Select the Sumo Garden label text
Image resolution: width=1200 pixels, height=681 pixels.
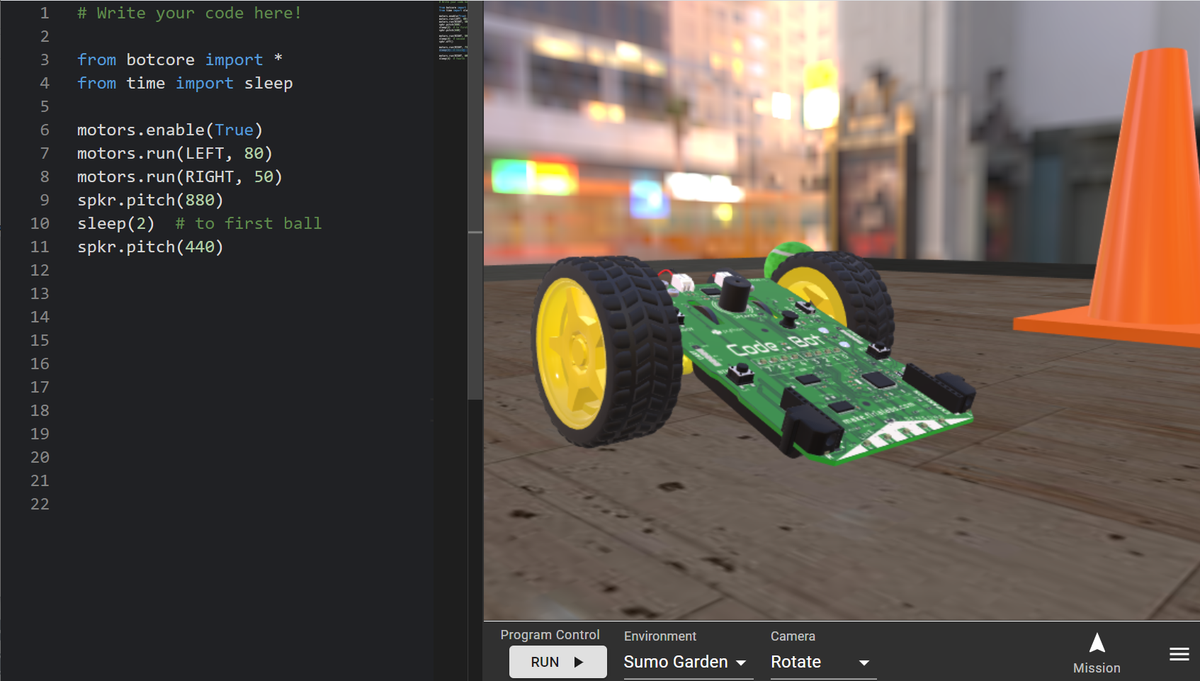(x=673, y=661)
